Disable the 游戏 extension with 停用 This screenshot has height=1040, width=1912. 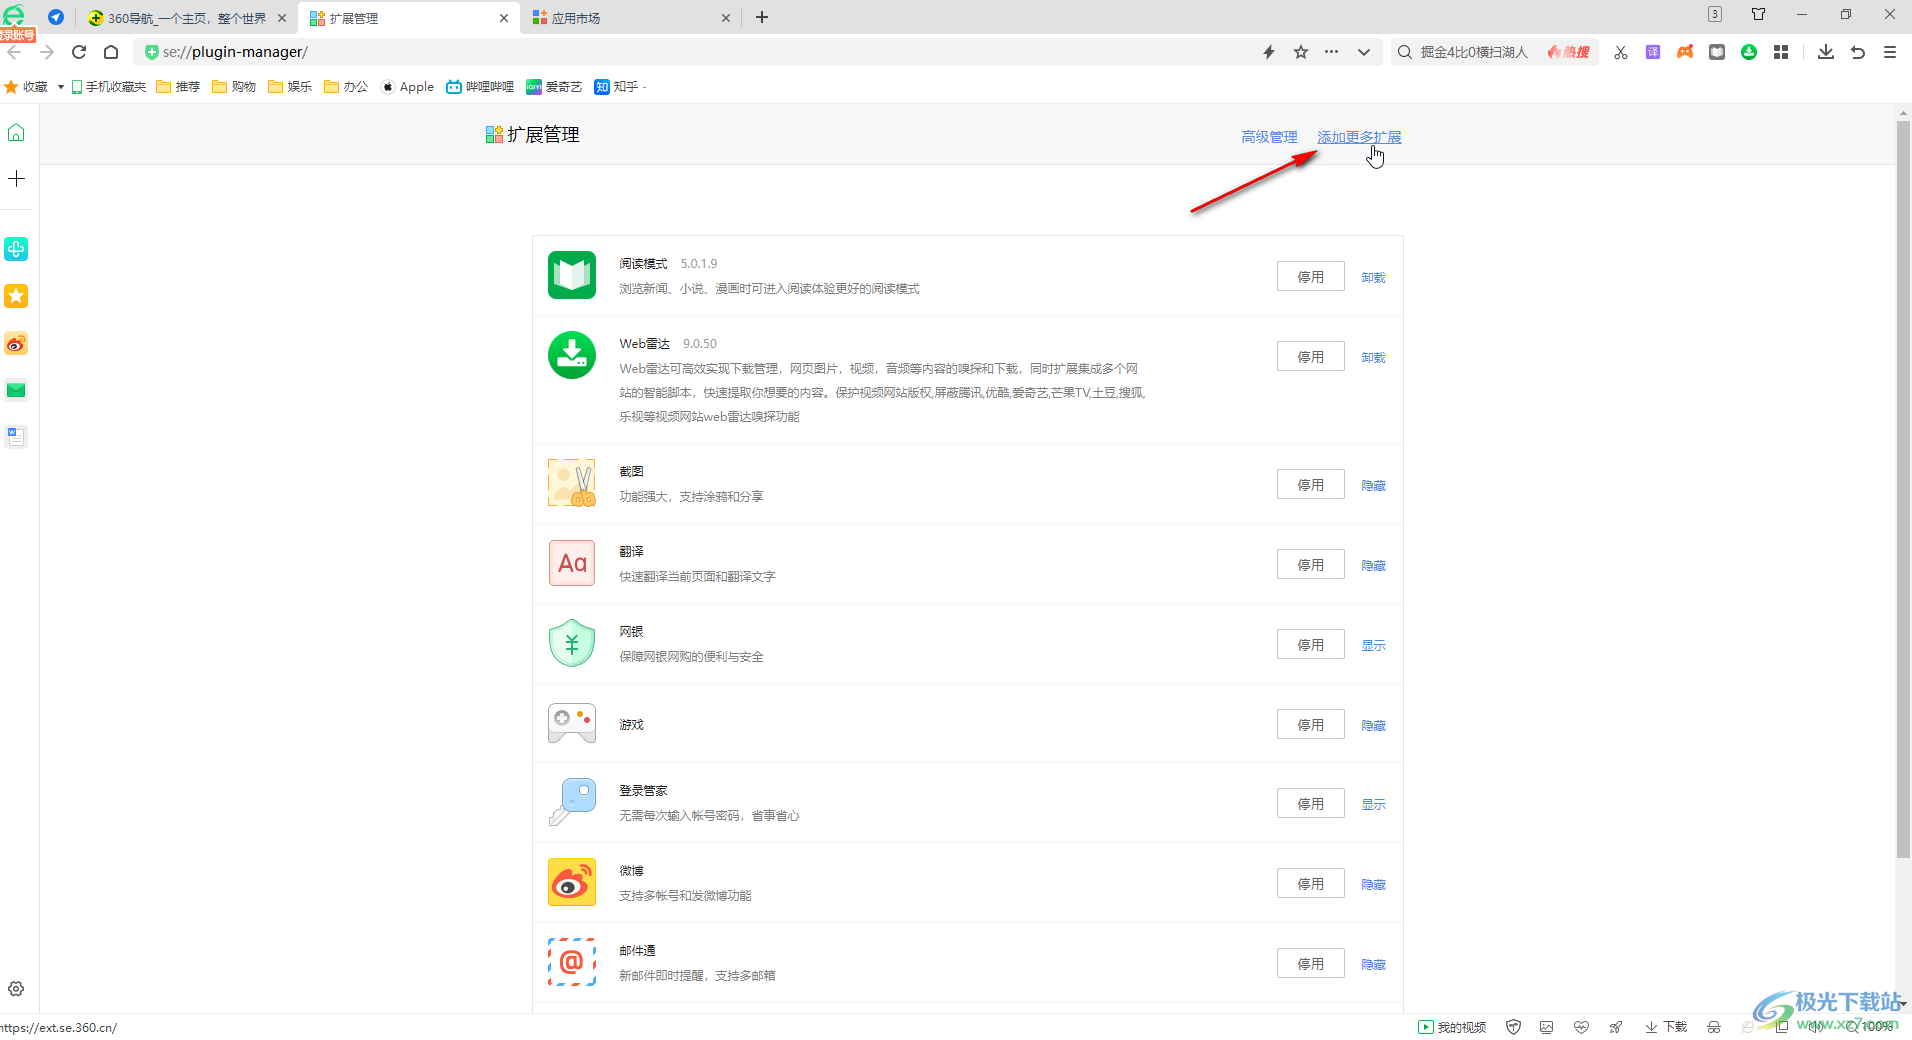pyautogui.click(x=1311, y=725)
